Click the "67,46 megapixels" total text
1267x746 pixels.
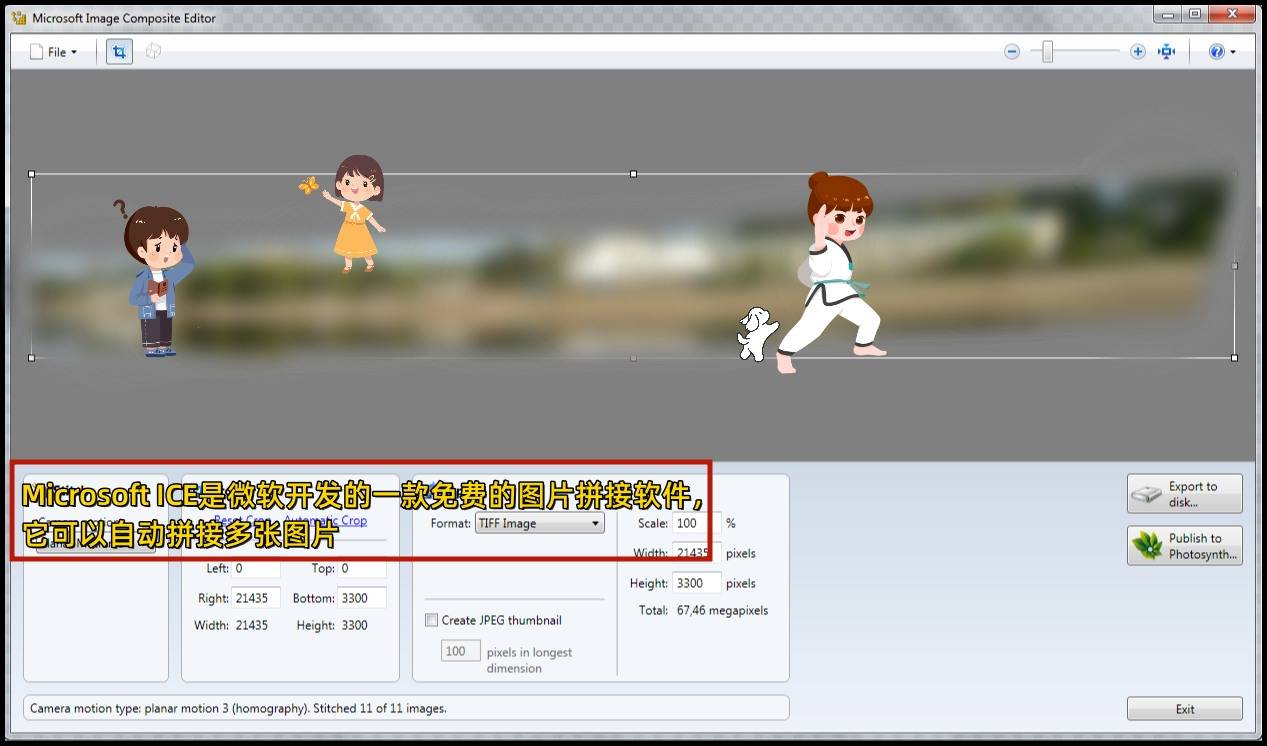click(722, 610)
